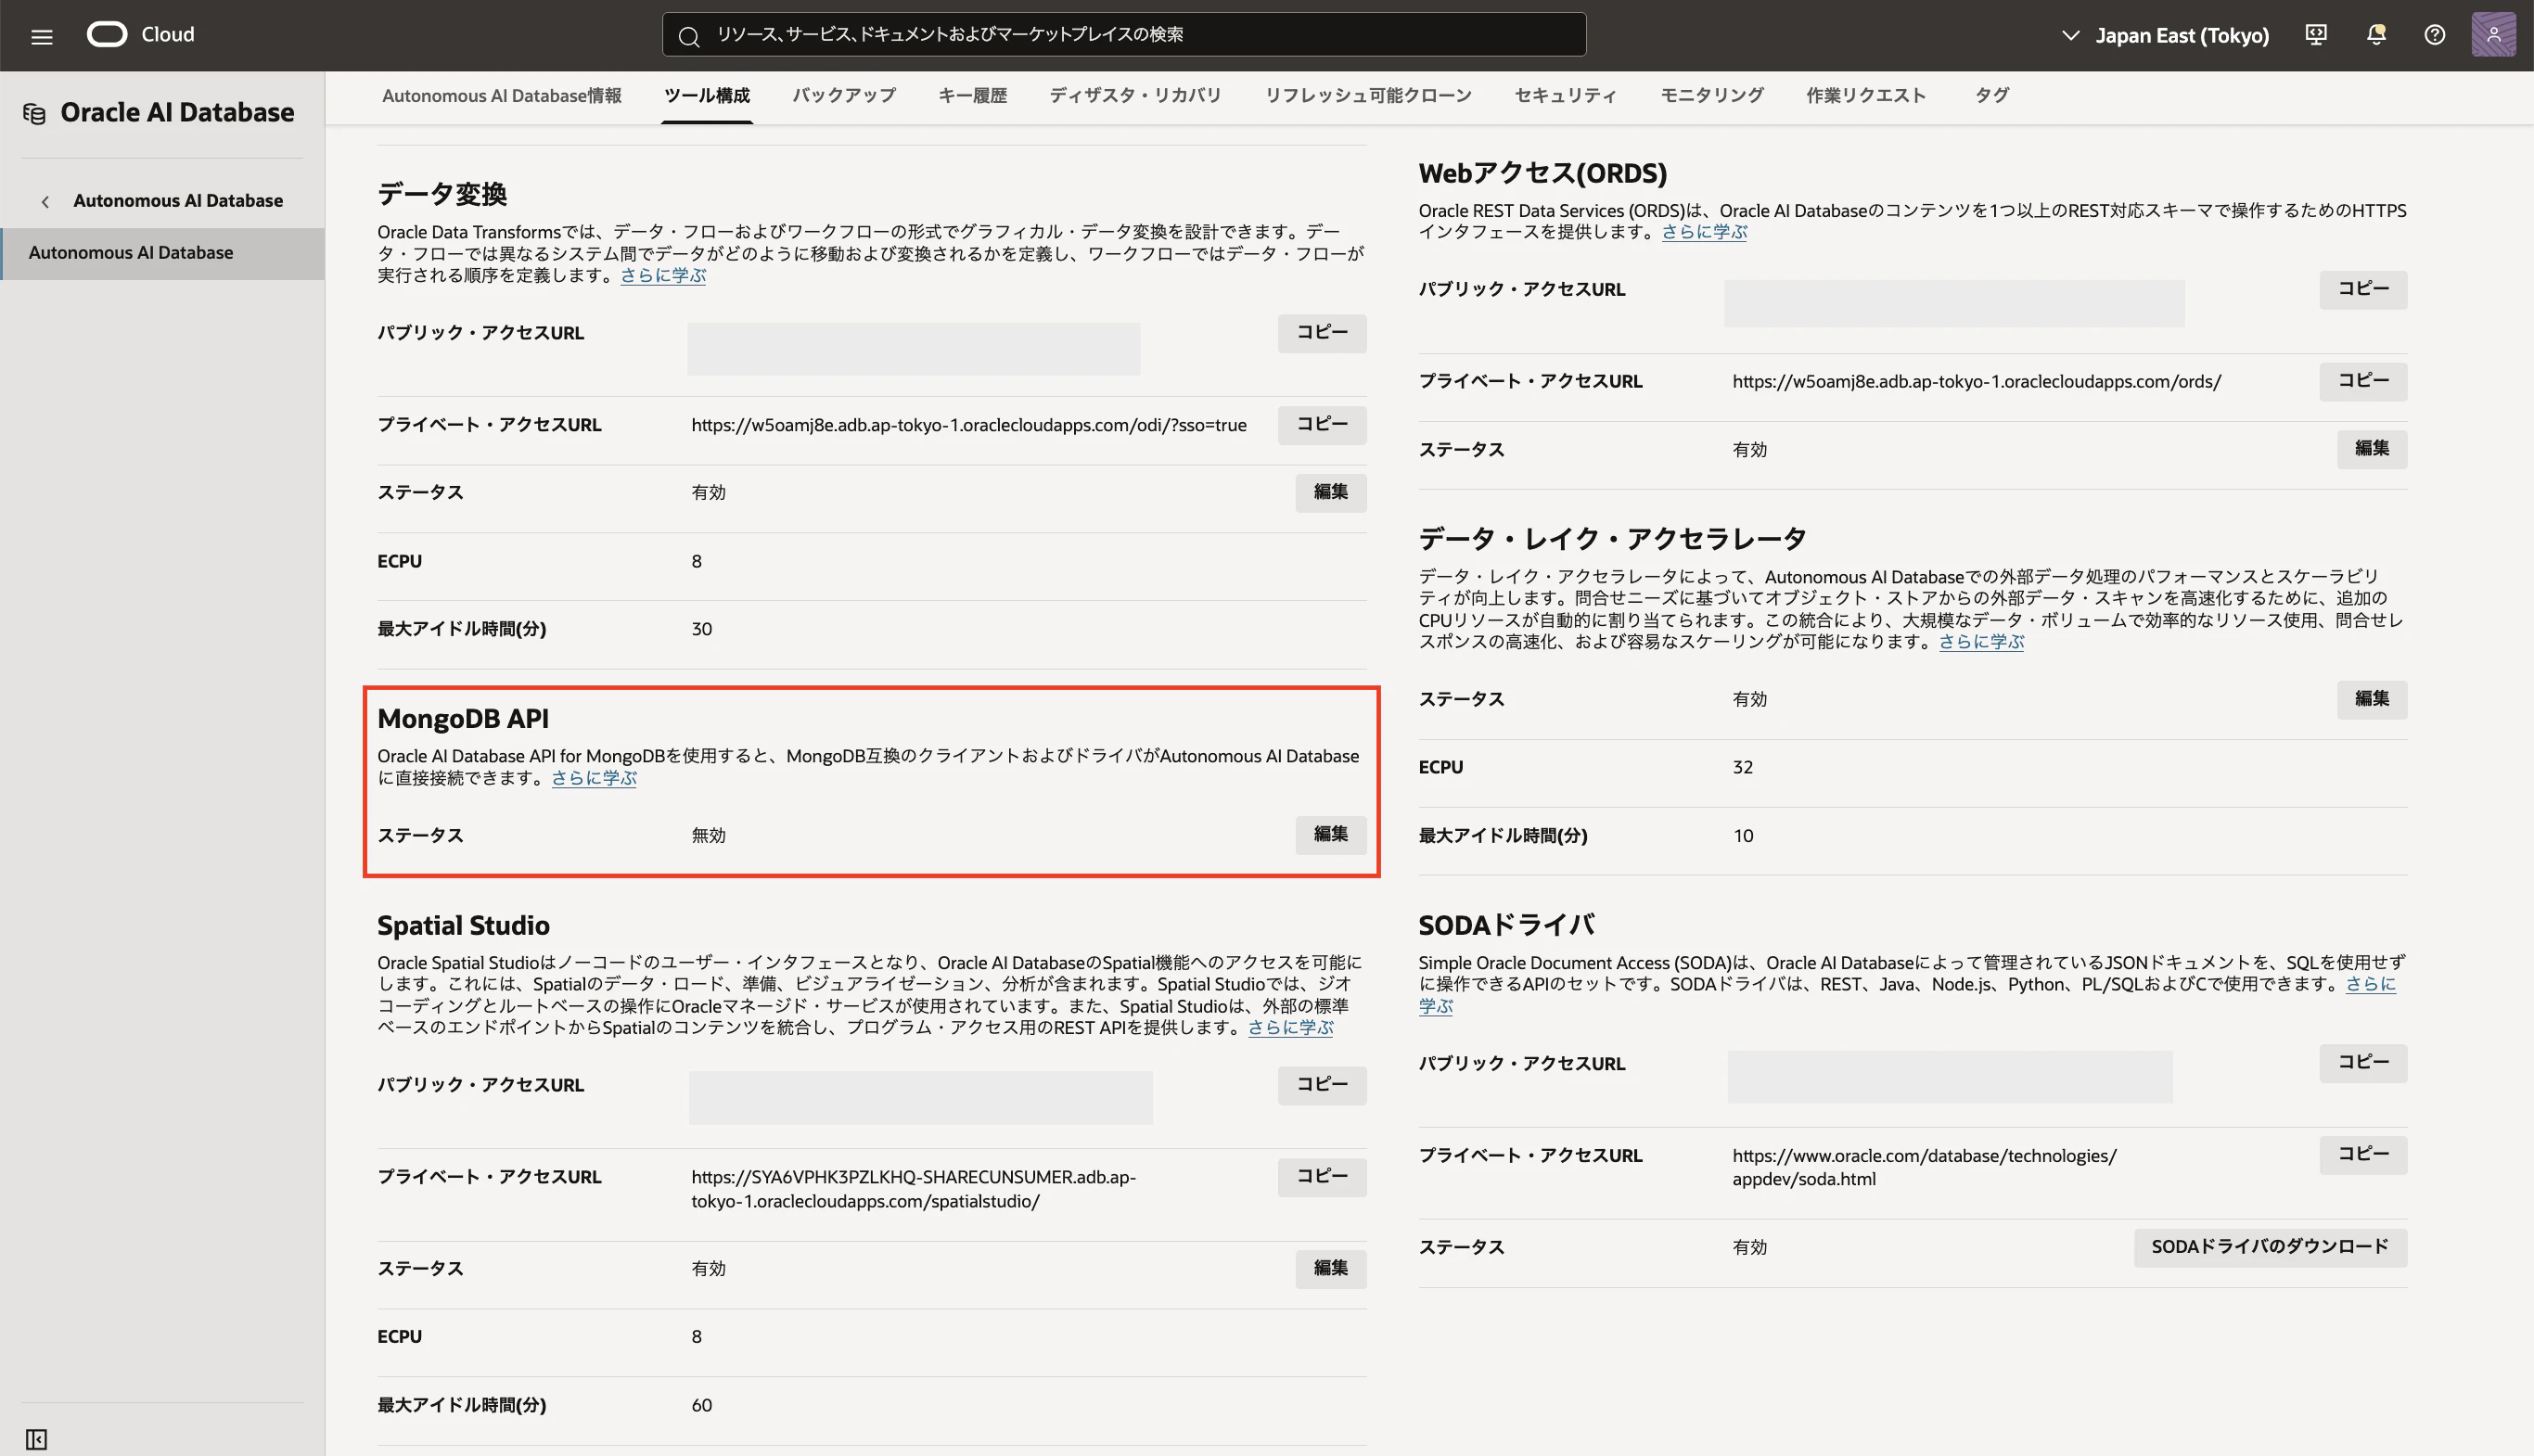Screen dimensions: 2534x1456
Task: Copy the データ変換 public access URL
Action: [1321, 332]
